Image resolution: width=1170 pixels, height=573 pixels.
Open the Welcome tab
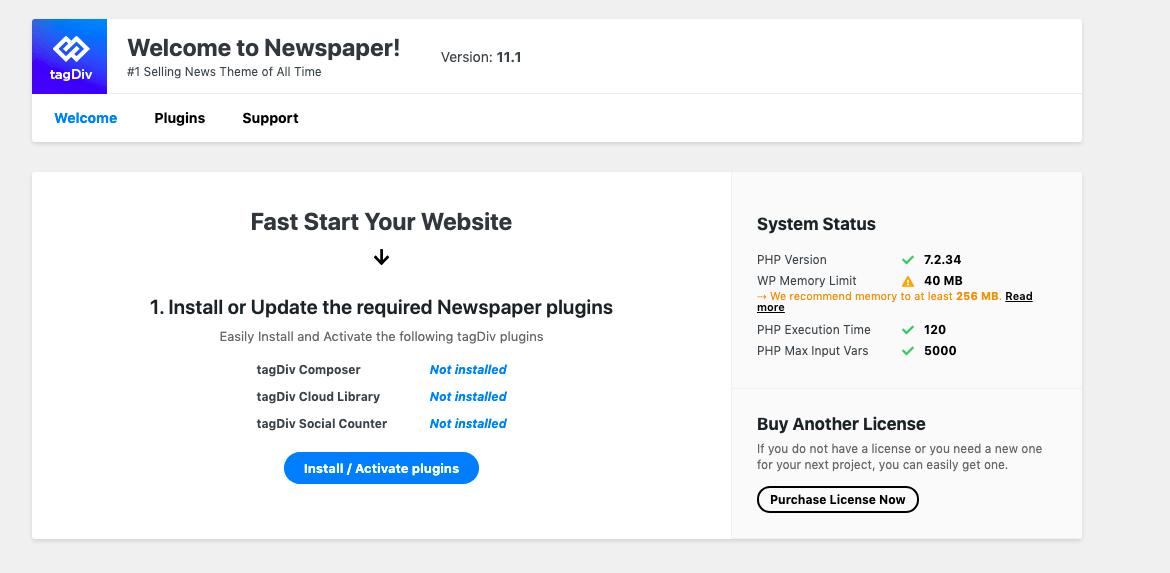tap(86, 118)
